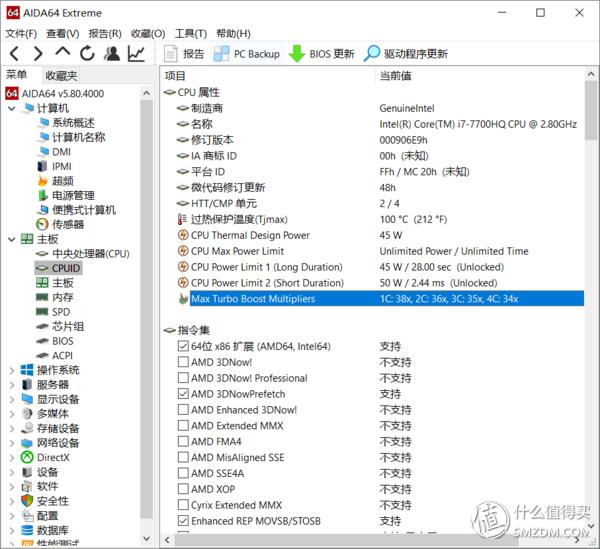Screen dimensions: 600x549
Task: Select the DMI tree item
Action: [x=54, y=152]
